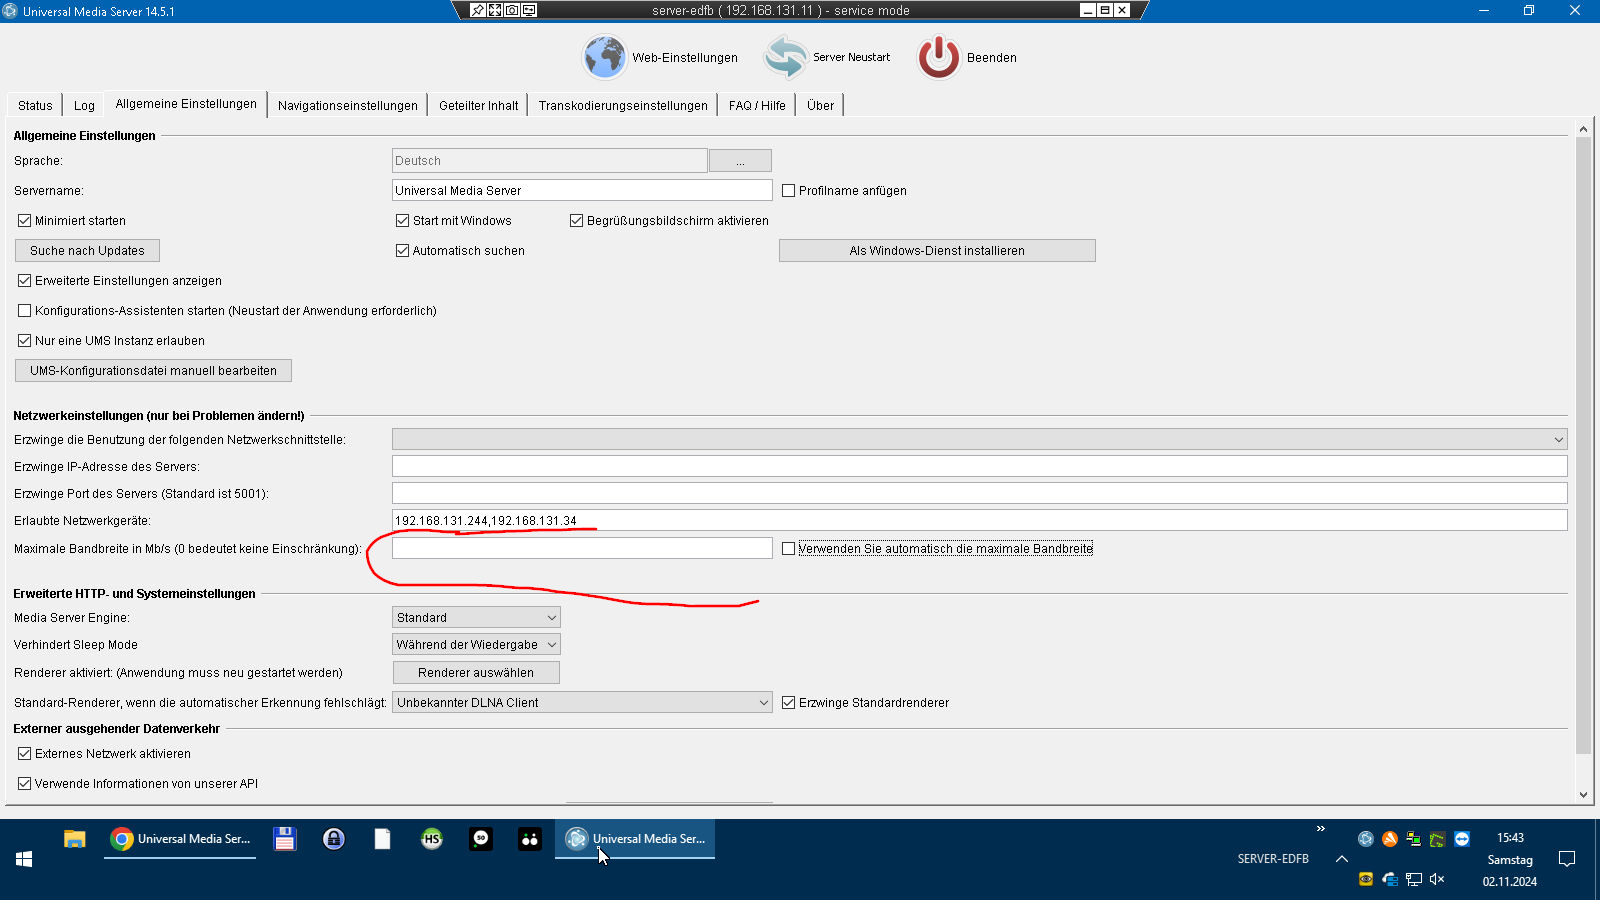The width and height of the screenshot is (1600, 900).
Task: Click the Server Neustart arrows icon
Action: (x=786, y=57)
